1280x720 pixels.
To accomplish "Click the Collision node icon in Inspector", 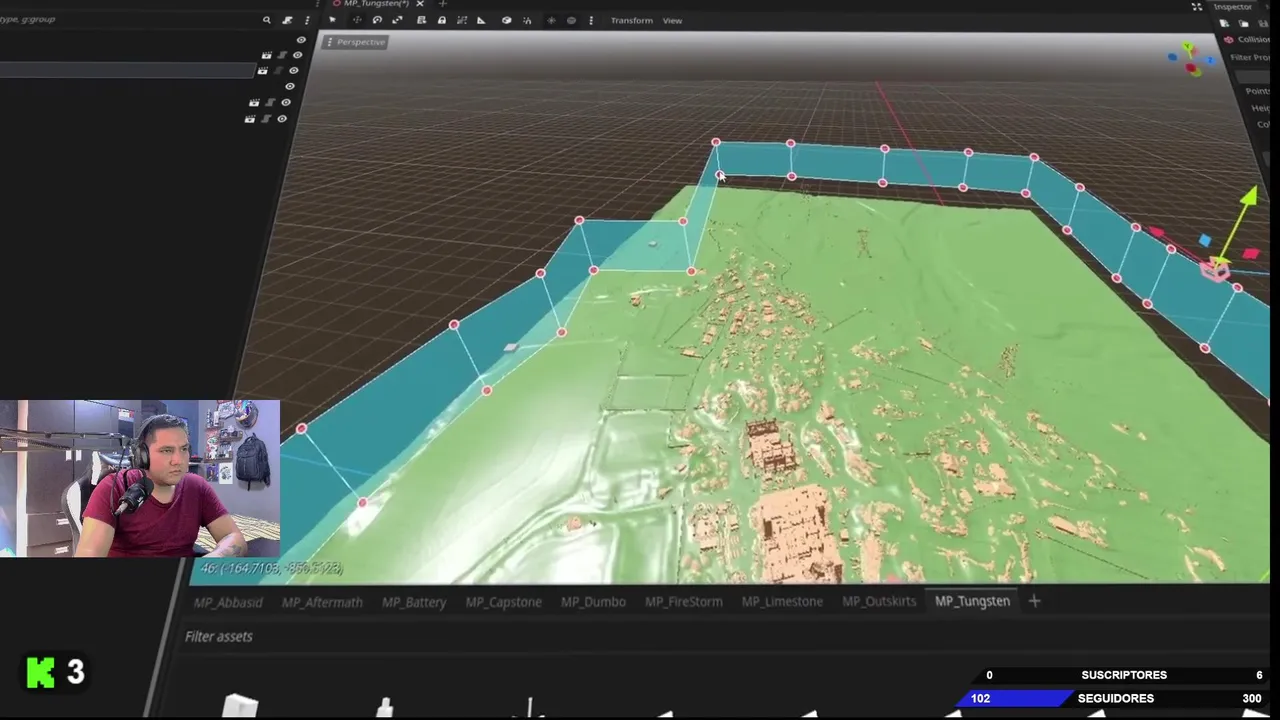I will 1229,40.
